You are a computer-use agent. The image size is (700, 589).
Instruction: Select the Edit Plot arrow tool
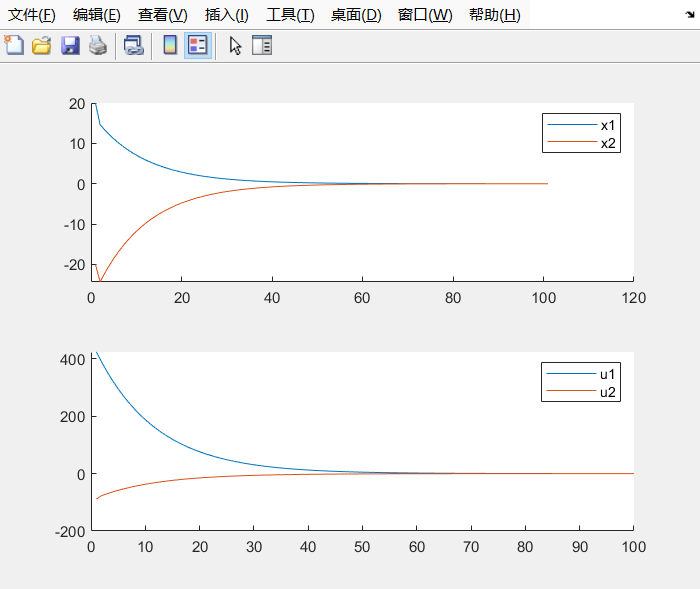[235, 45]
